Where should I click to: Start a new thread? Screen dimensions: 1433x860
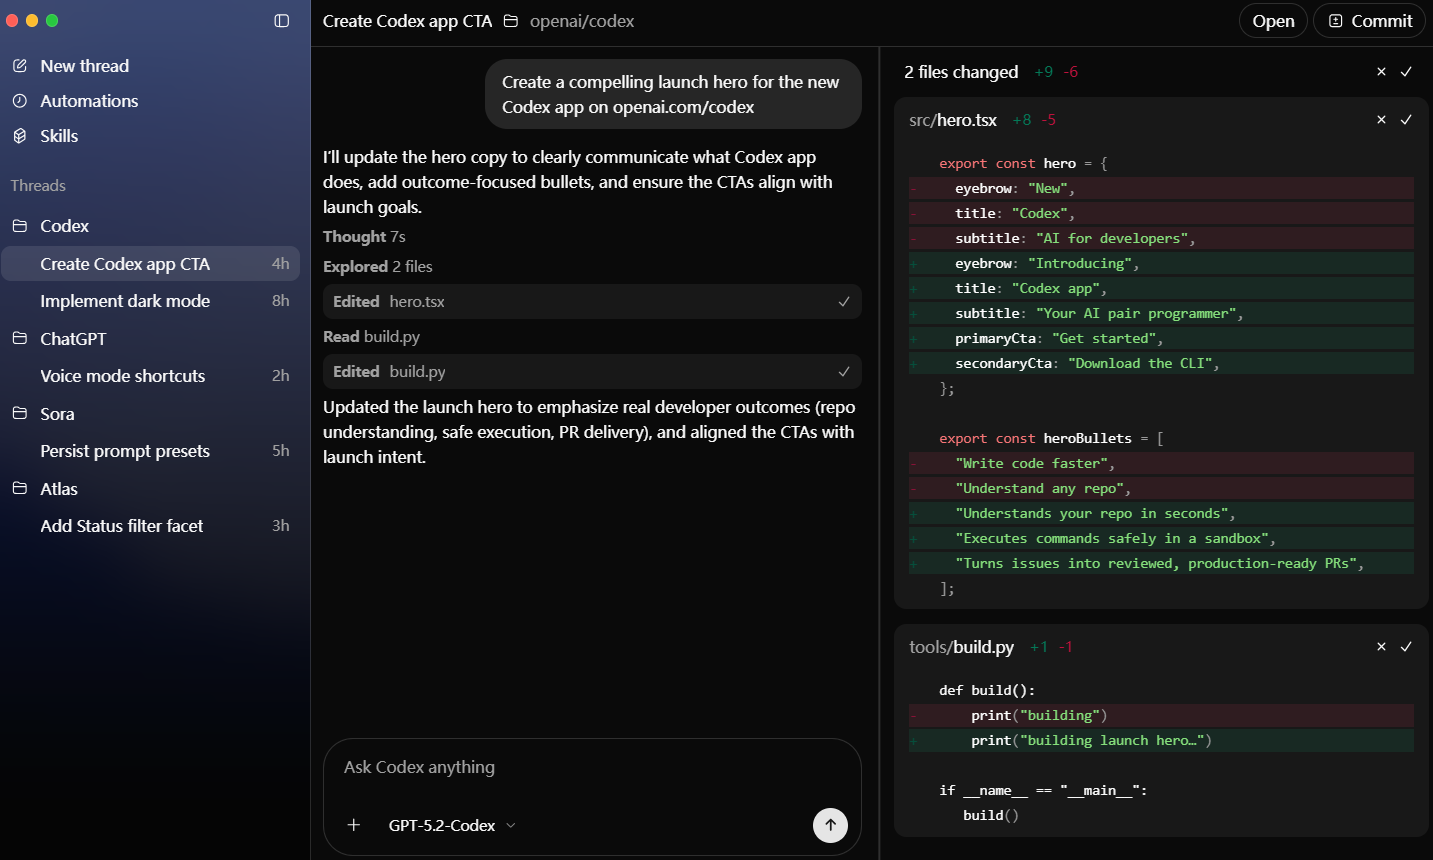[x=84, y=65]
